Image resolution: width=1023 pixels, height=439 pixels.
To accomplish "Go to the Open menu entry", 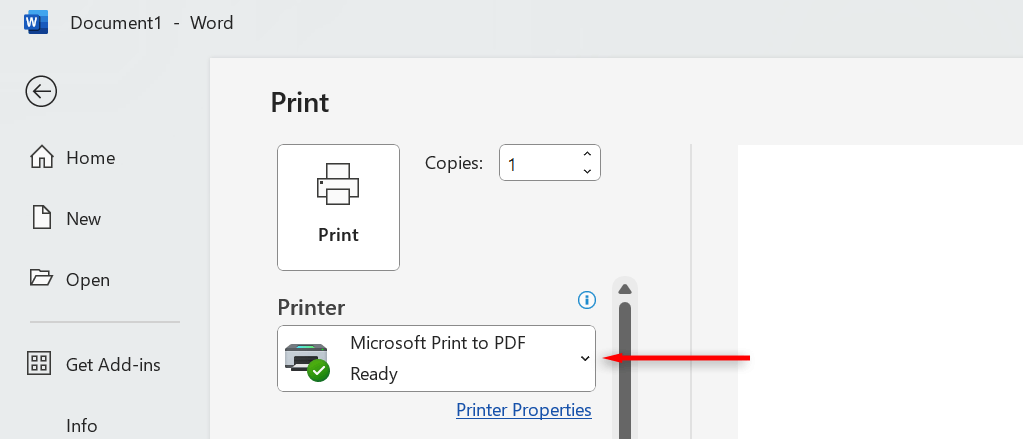I will pyautogui.click(x=87, y=280).
